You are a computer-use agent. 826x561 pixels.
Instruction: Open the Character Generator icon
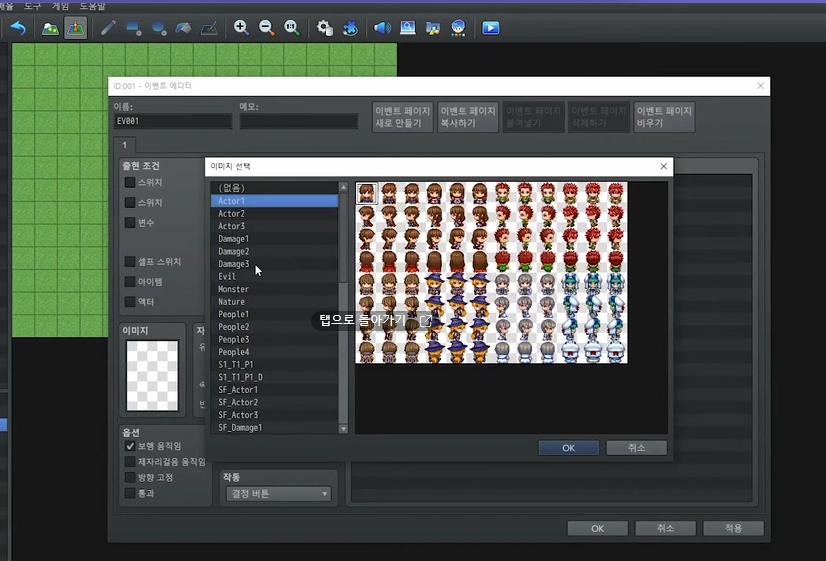458,28
